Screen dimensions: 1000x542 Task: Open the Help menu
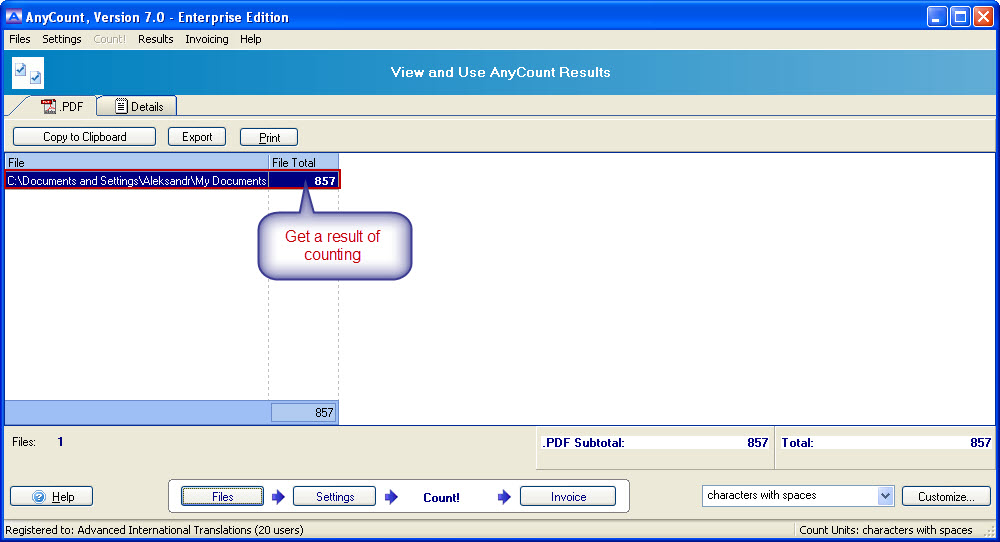click(251, 39)
